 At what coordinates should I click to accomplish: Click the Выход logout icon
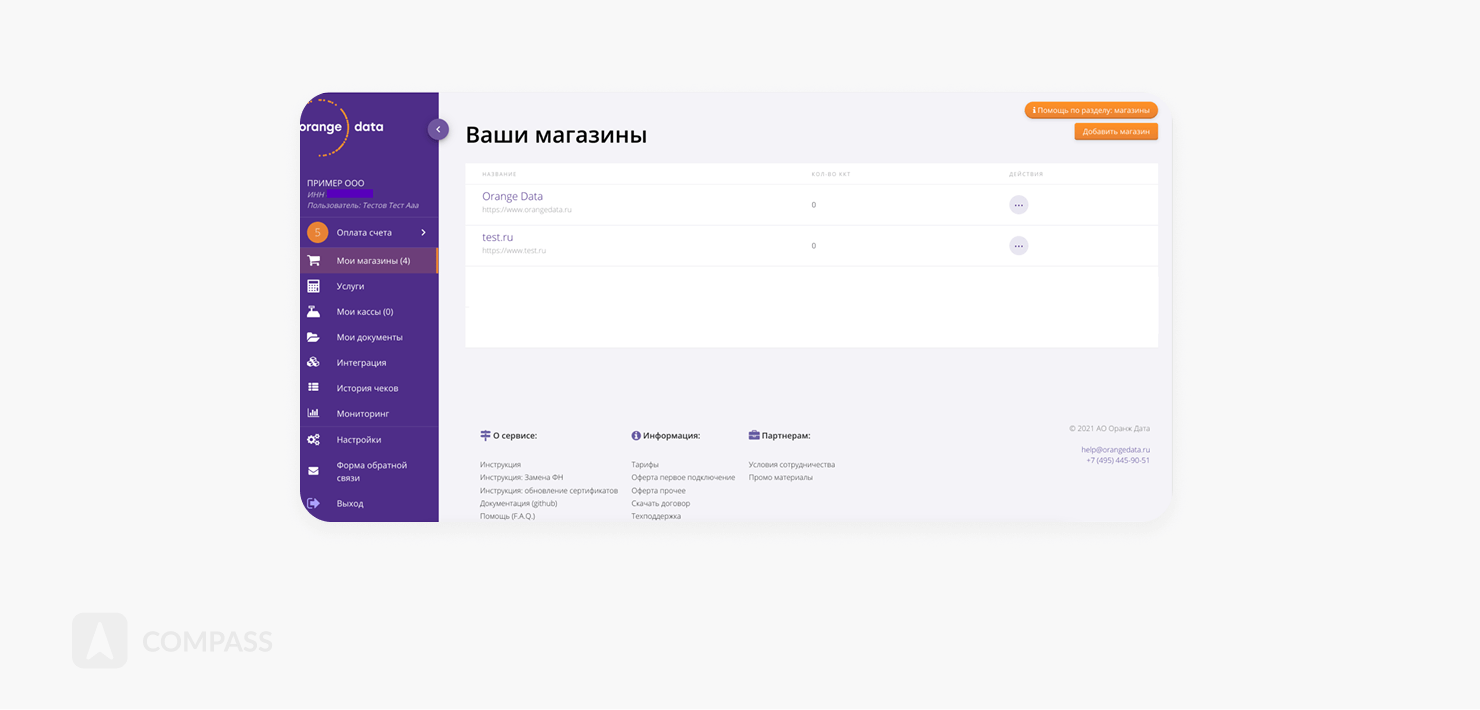(313, 503)
